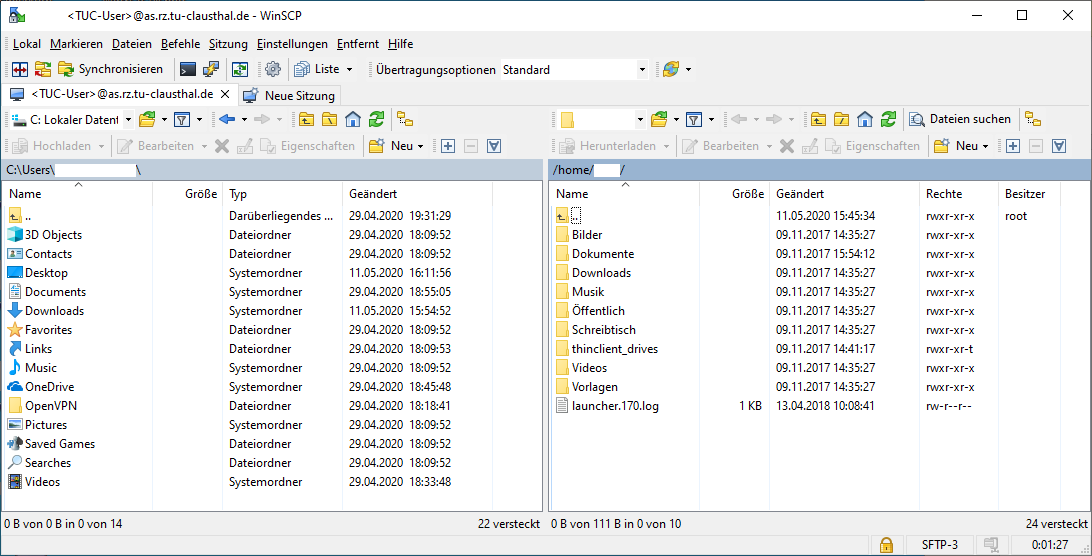Screen dimensions: 1092x556
Task: Expand the Übertragungsoptionen Standard dropdown
Action: coord(642,70)
